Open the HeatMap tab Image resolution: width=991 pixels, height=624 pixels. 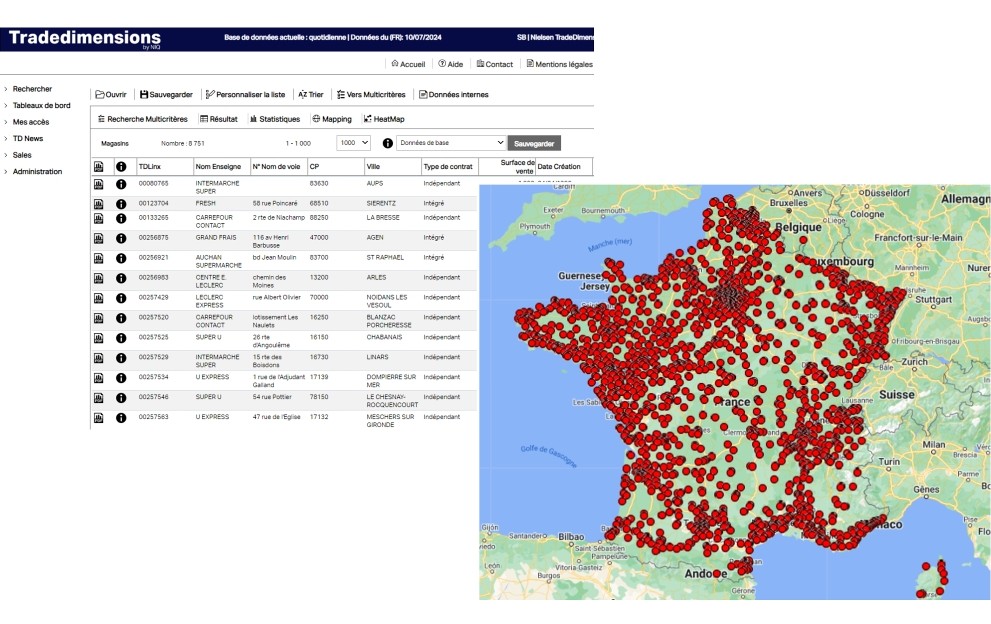click(384, 119)
